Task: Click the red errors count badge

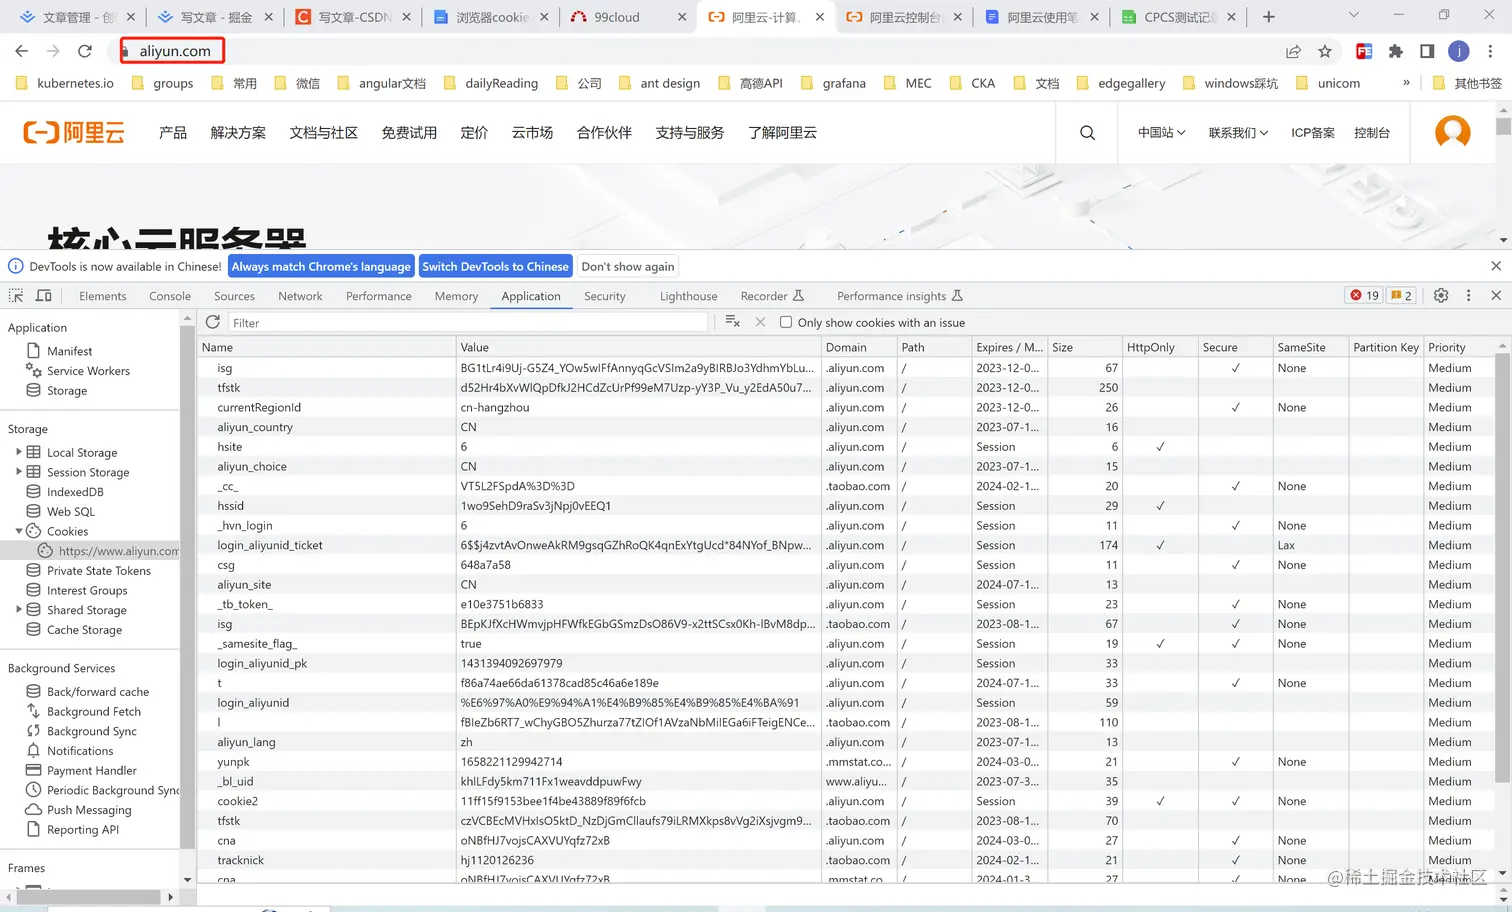Action: click(1365, 295)
